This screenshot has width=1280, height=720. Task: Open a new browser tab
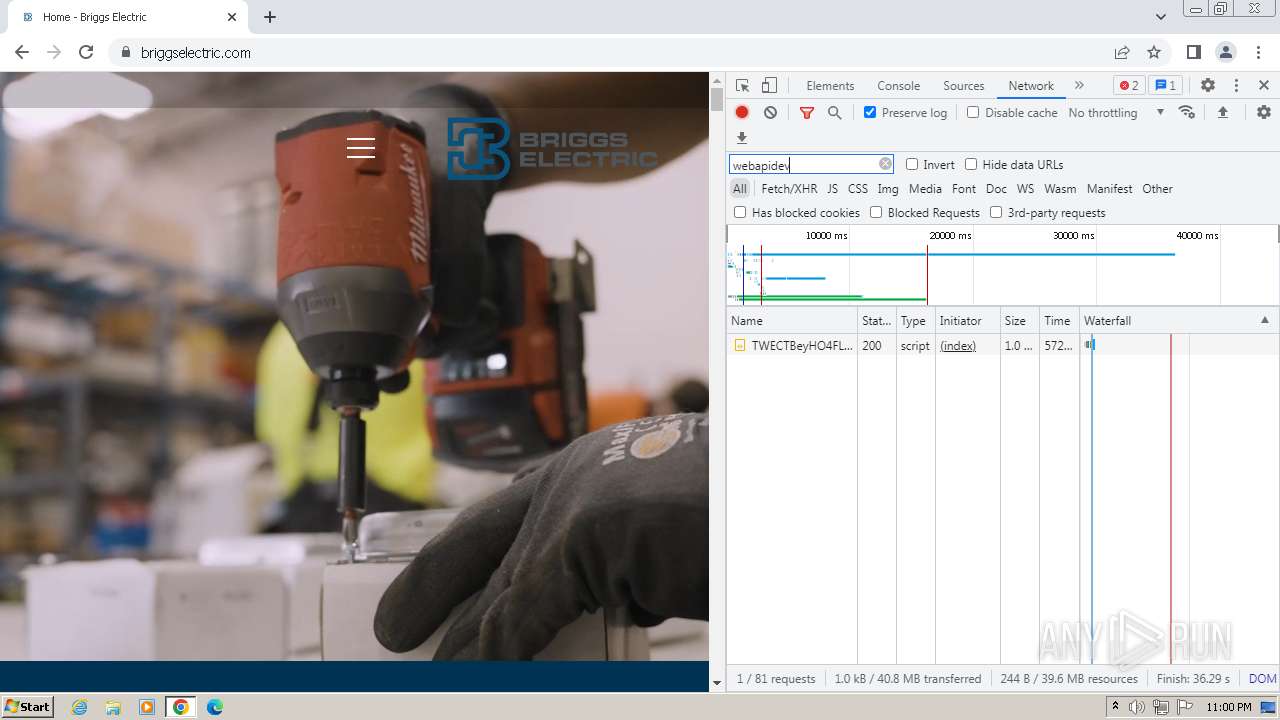click(x=270, y=17)
